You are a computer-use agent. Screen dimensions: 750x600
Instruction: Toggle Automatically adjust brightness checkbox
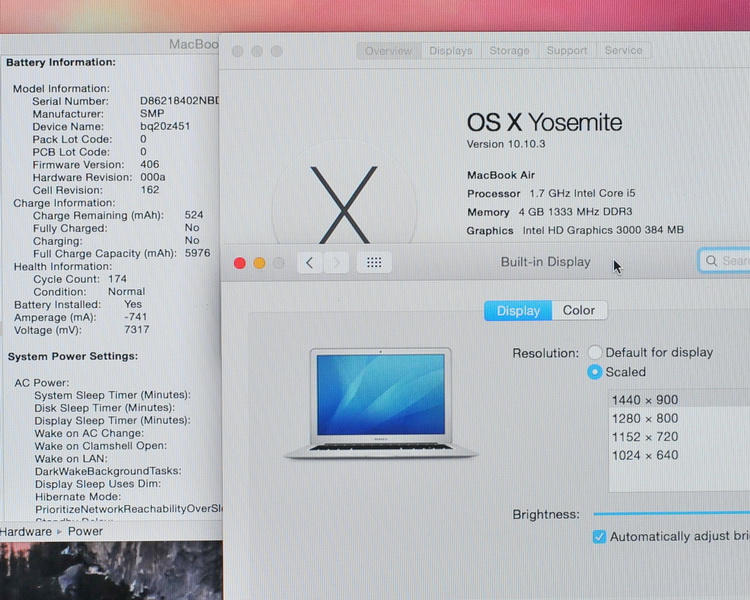click(x=599, y=536)
